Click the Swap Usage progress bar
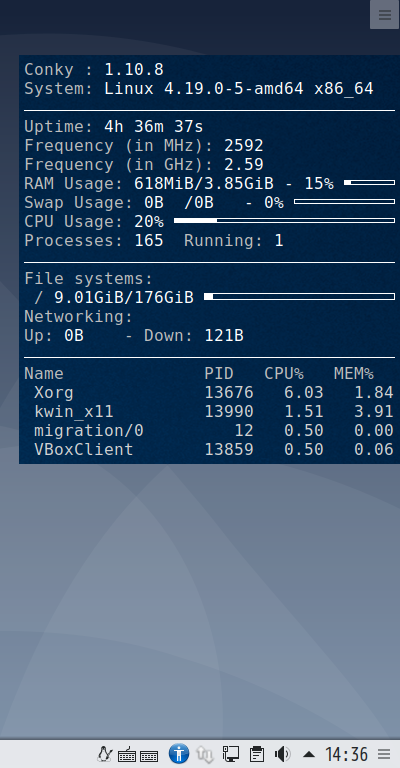 pyautogui.click(x=344, y=201)
